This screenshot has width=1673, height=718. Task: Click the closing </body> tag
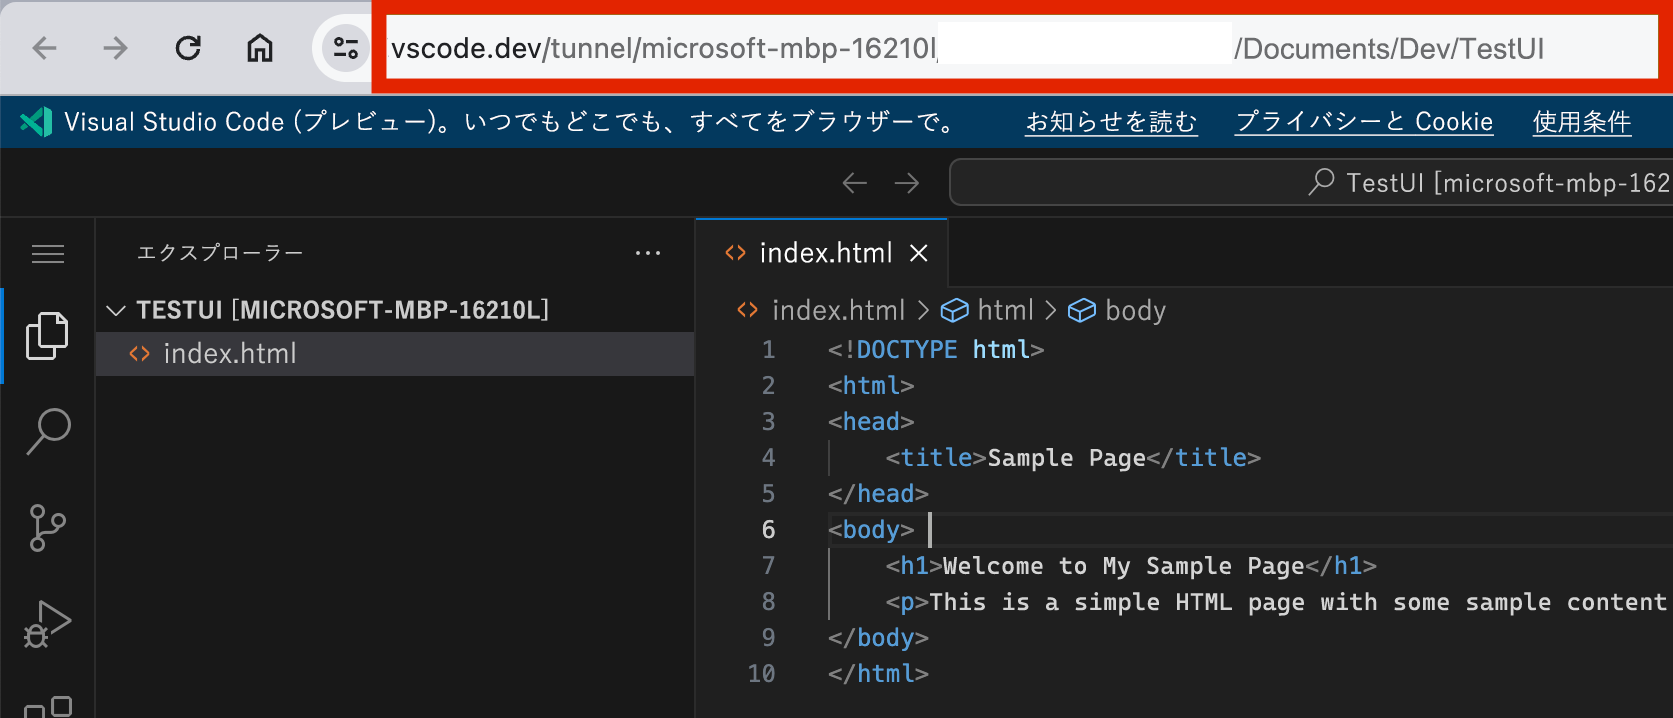coord(878,638)
